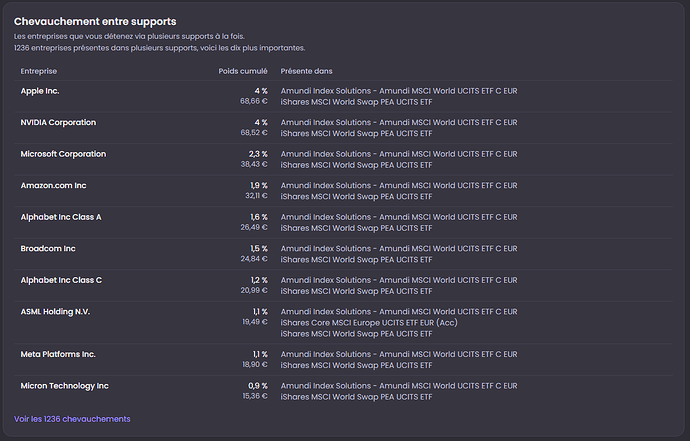Click the 1,9 % weight for Amazon
This screenshot has width=690, height=441.
click(259, 186)
